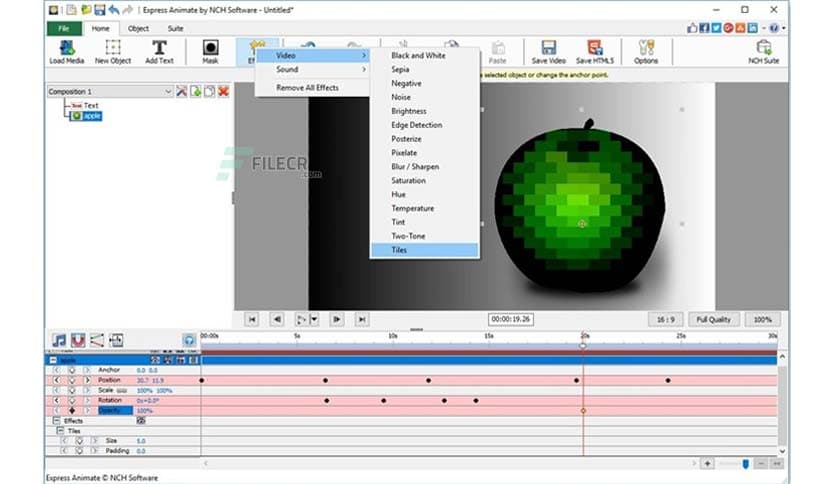
Task: Open composition settings icon beside Composition 1
Action: click(182, 91)
